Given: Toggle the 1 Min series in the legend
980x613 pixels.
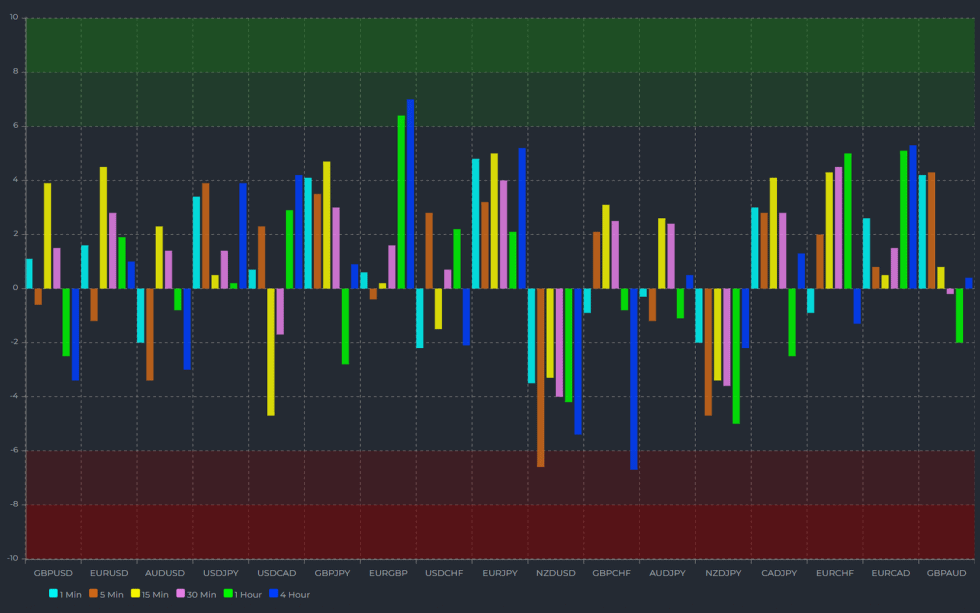Looking at the screenshot, I should point(62,594).
